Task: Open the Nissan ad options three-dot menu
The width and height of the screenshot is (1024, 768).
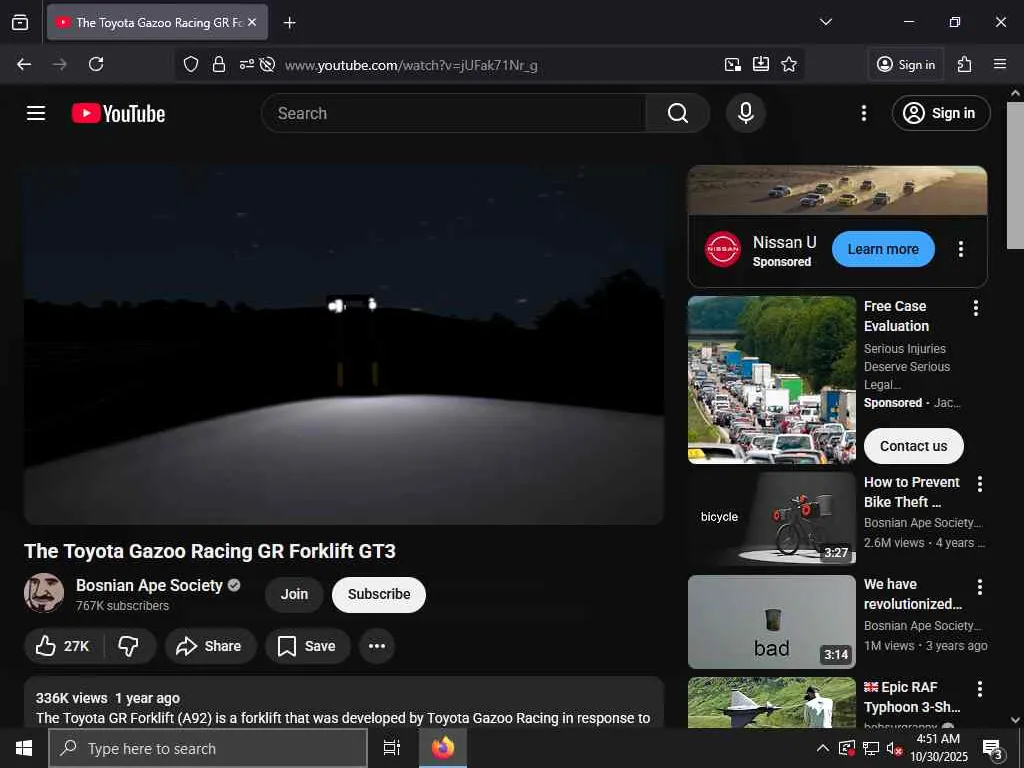Action: tap(961, 249)
